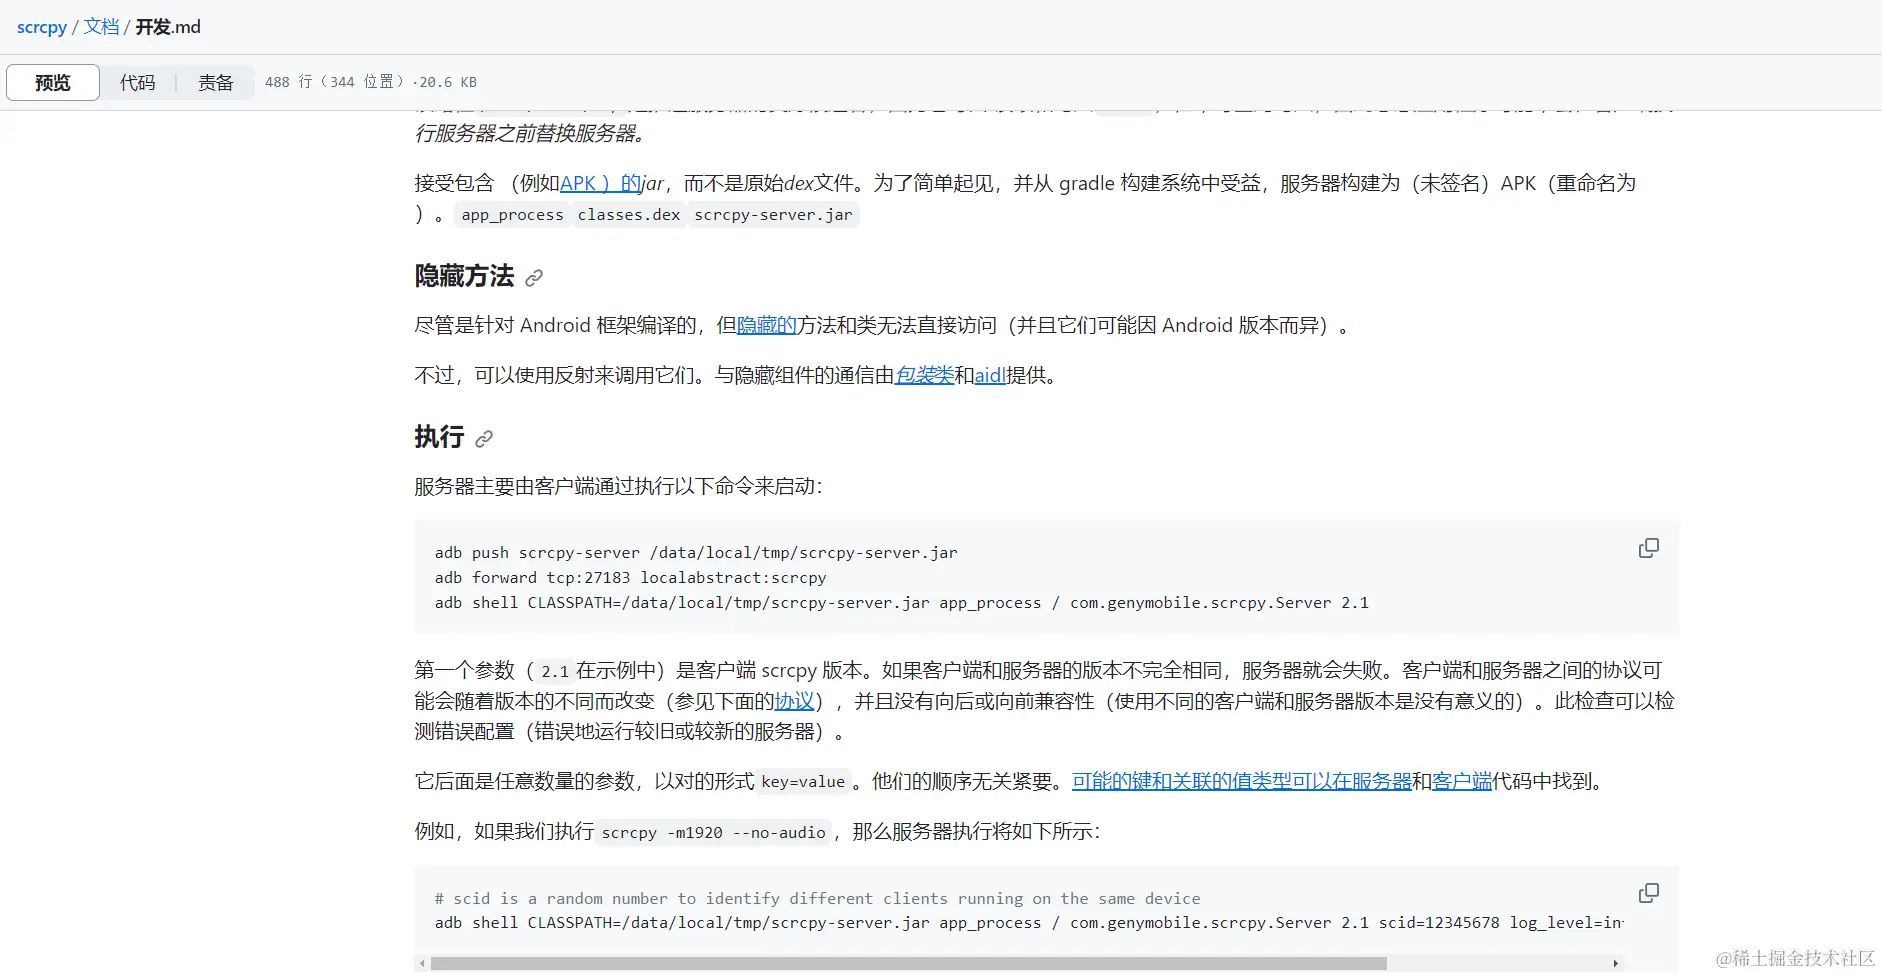Follow the APK）的 hyperlink

tap(600, 183)
